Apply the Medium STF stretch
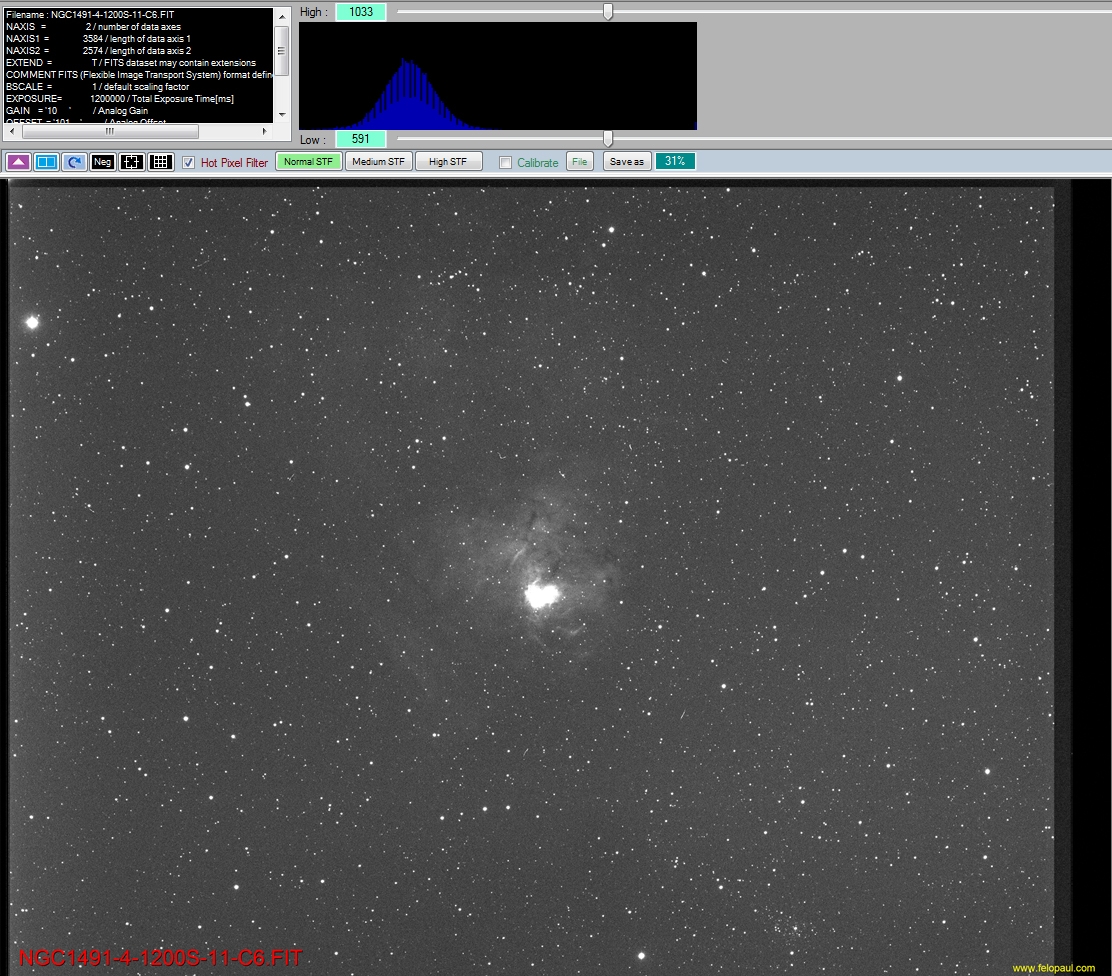 (378, 162)
